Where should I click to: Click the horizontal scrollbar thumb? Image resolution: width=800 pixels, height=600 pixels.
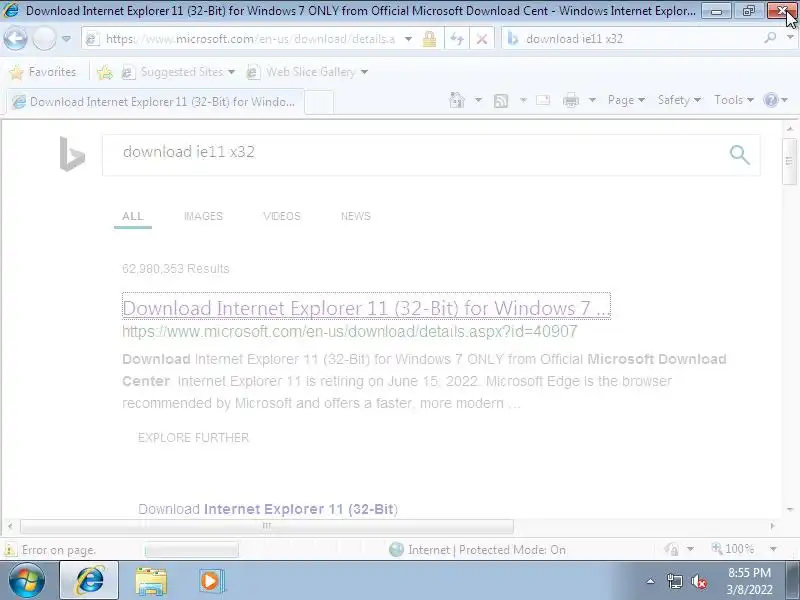[x=267, y=526]
